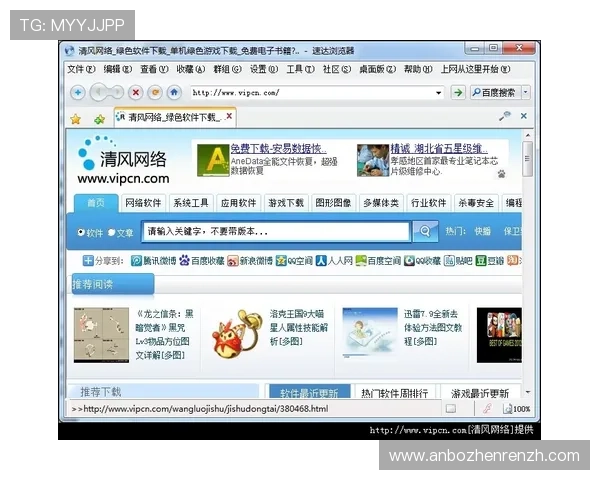600x480 pixels.
Task: Click the status bar popup-blocker icon
Action: coord(451,409)
